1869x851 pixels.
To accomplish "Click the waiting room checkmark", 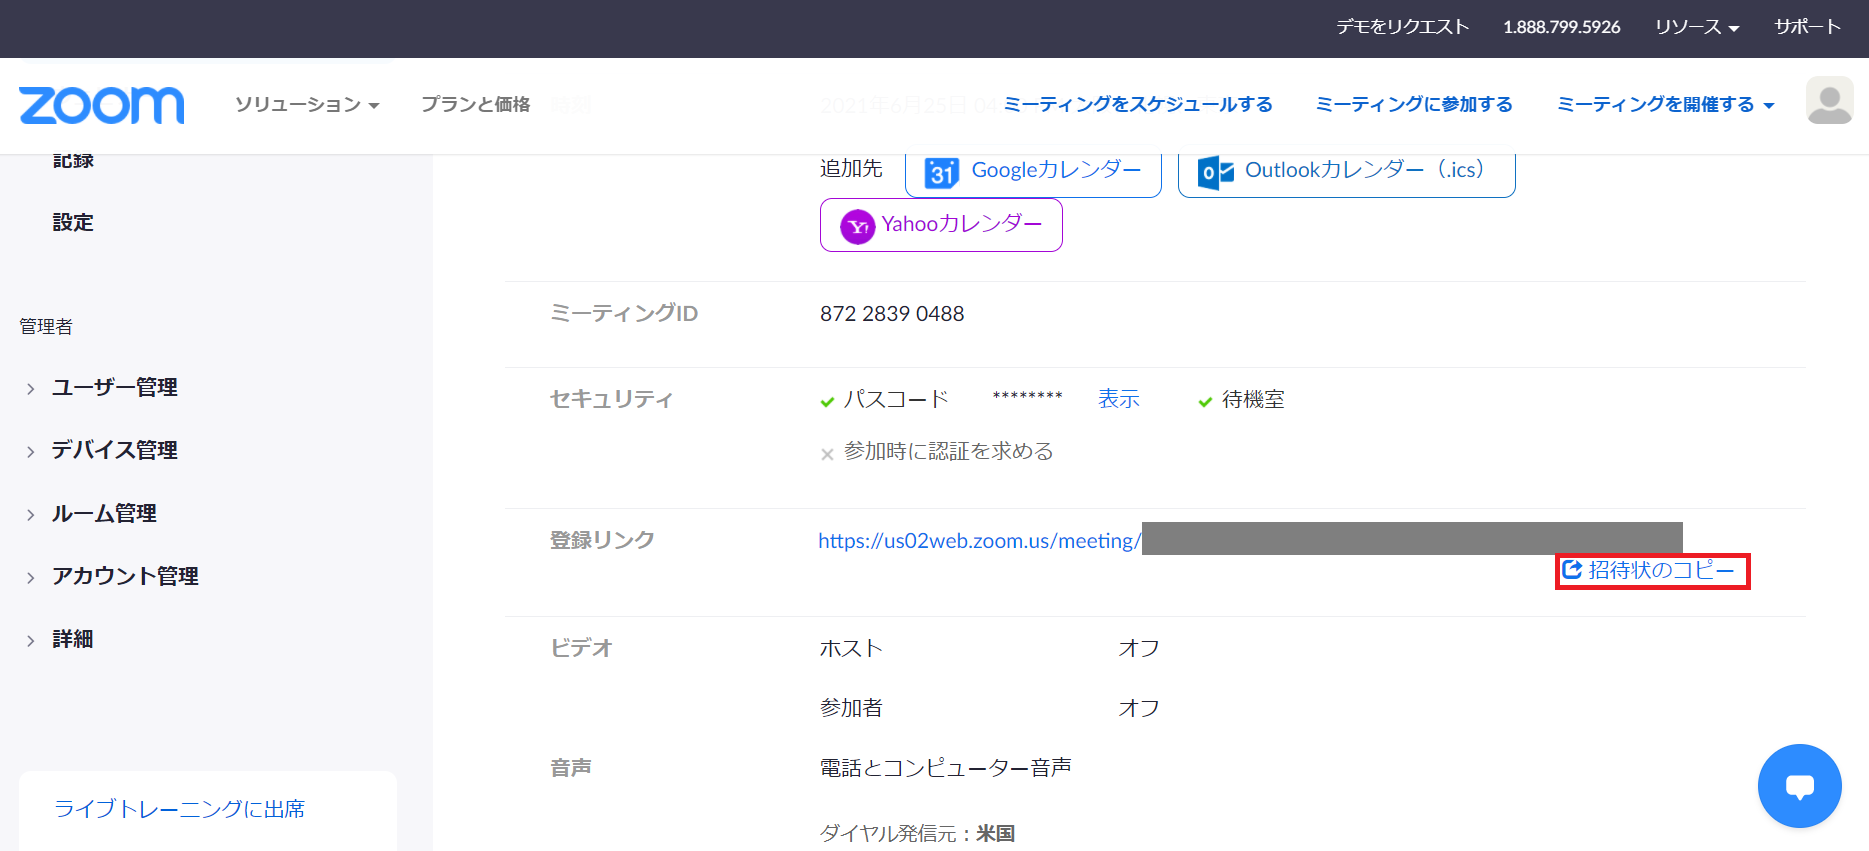I will tap(1205, 402).
